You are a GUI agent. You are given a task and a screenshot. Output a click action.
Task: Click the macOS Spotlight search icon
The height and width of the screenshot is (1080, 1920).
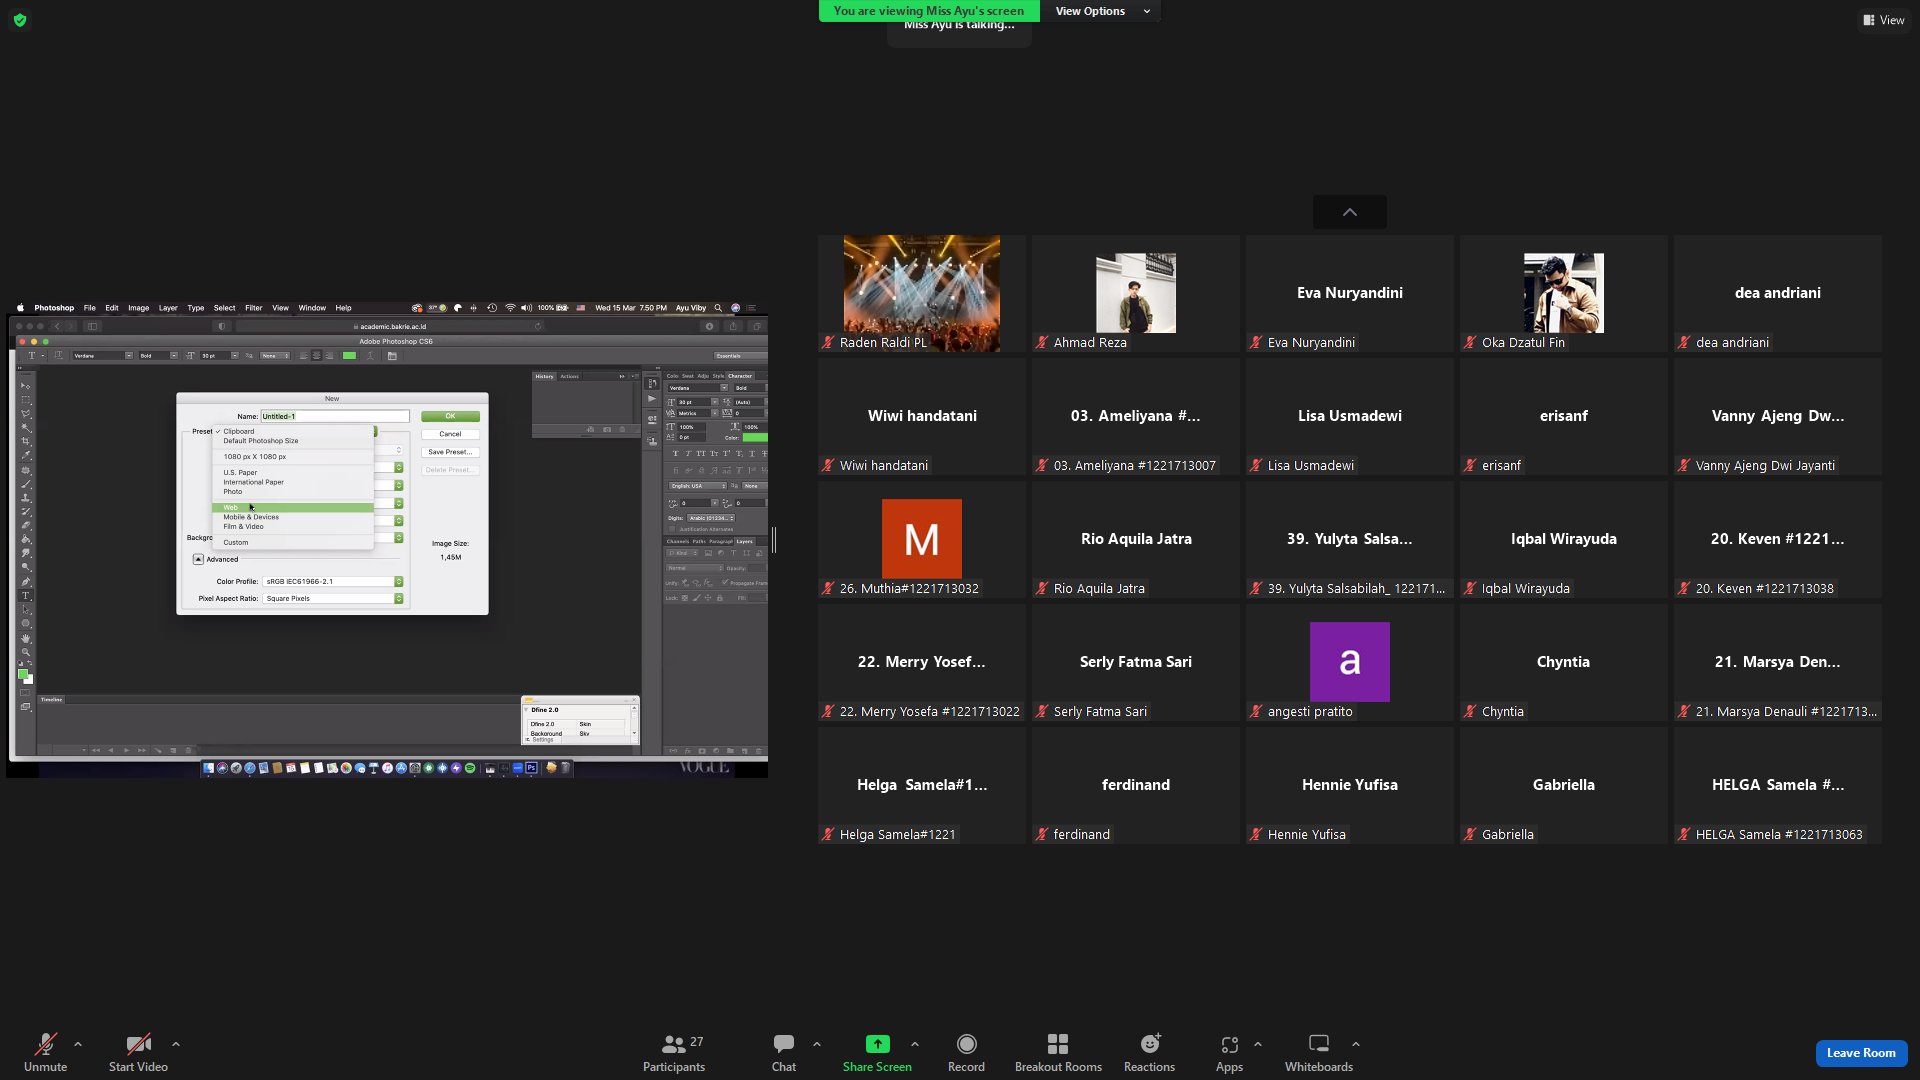click(x=718, y=308)
